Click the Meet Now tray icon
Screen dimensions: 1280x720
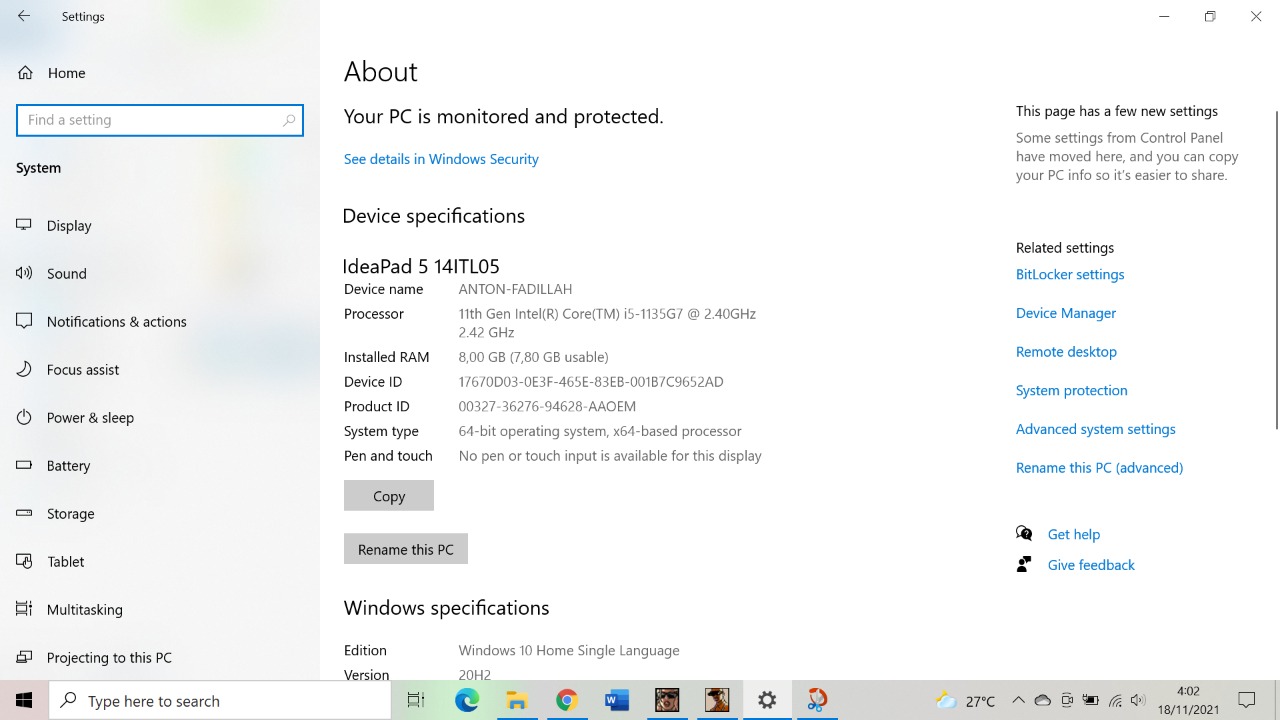coord(1067,700)
